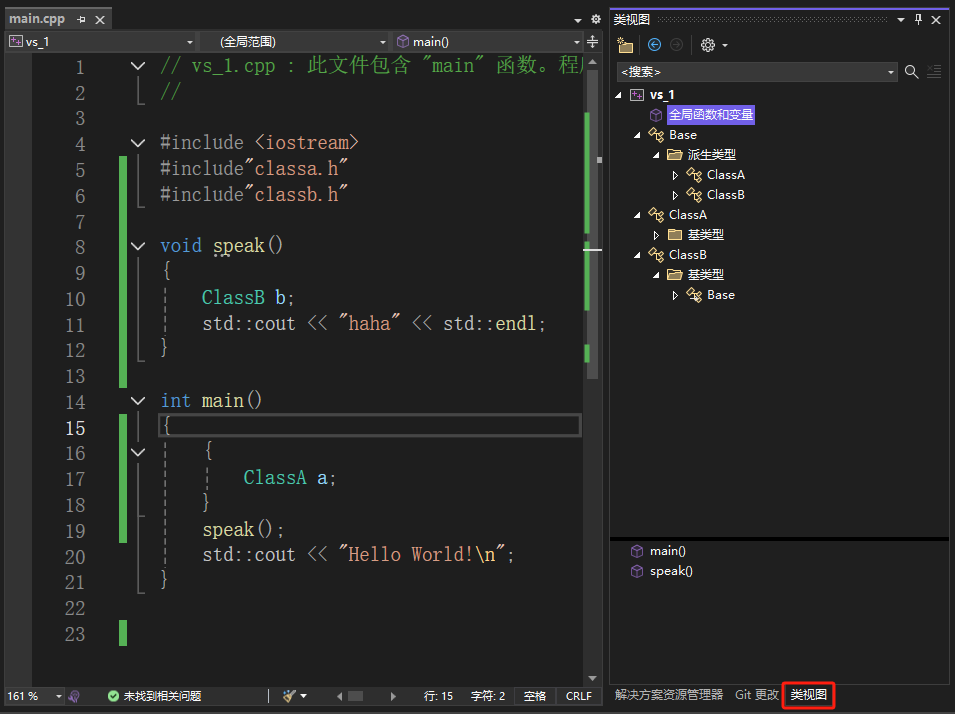The height and width of the screenshot is (714, 955).
Task: Open the Class View window options arrow
Action: tap(901, 19)
